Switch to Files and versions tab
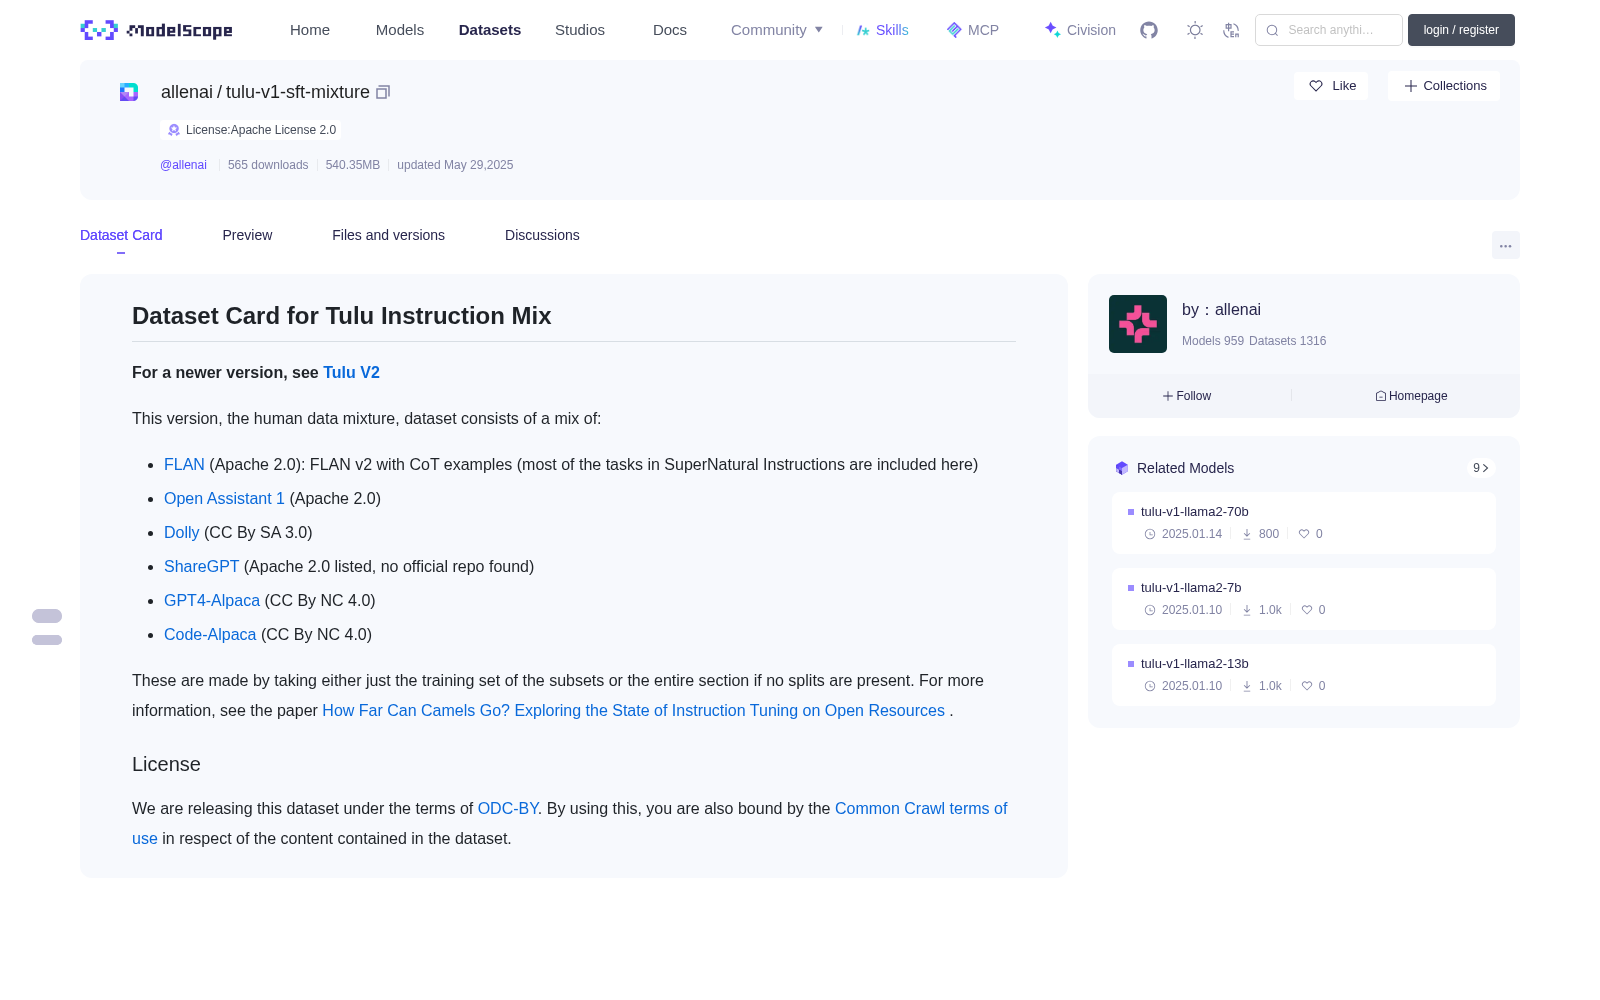Viewport: 1600px width, 1000px height. [x=388, y=235]
